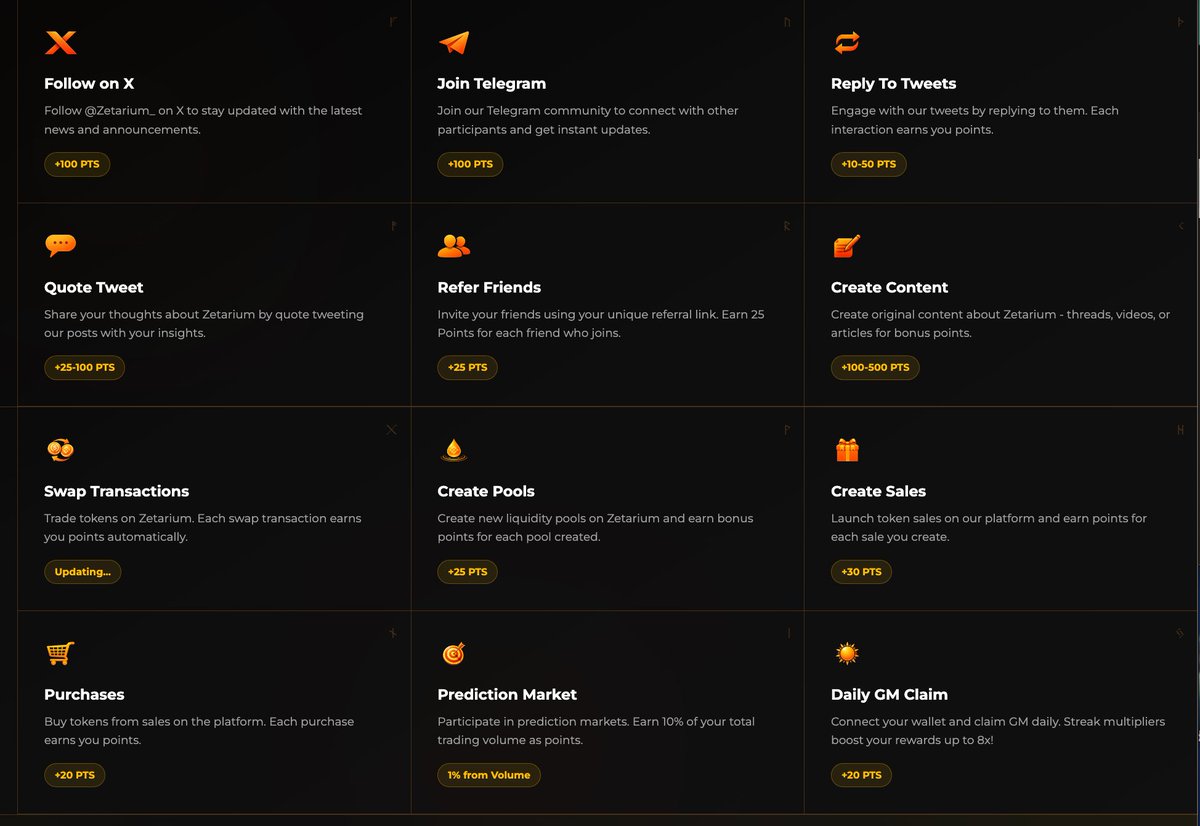The image size is (1200, 826).
Task: Click the description 'Join our Telegram community'
Action: (588, 120)
